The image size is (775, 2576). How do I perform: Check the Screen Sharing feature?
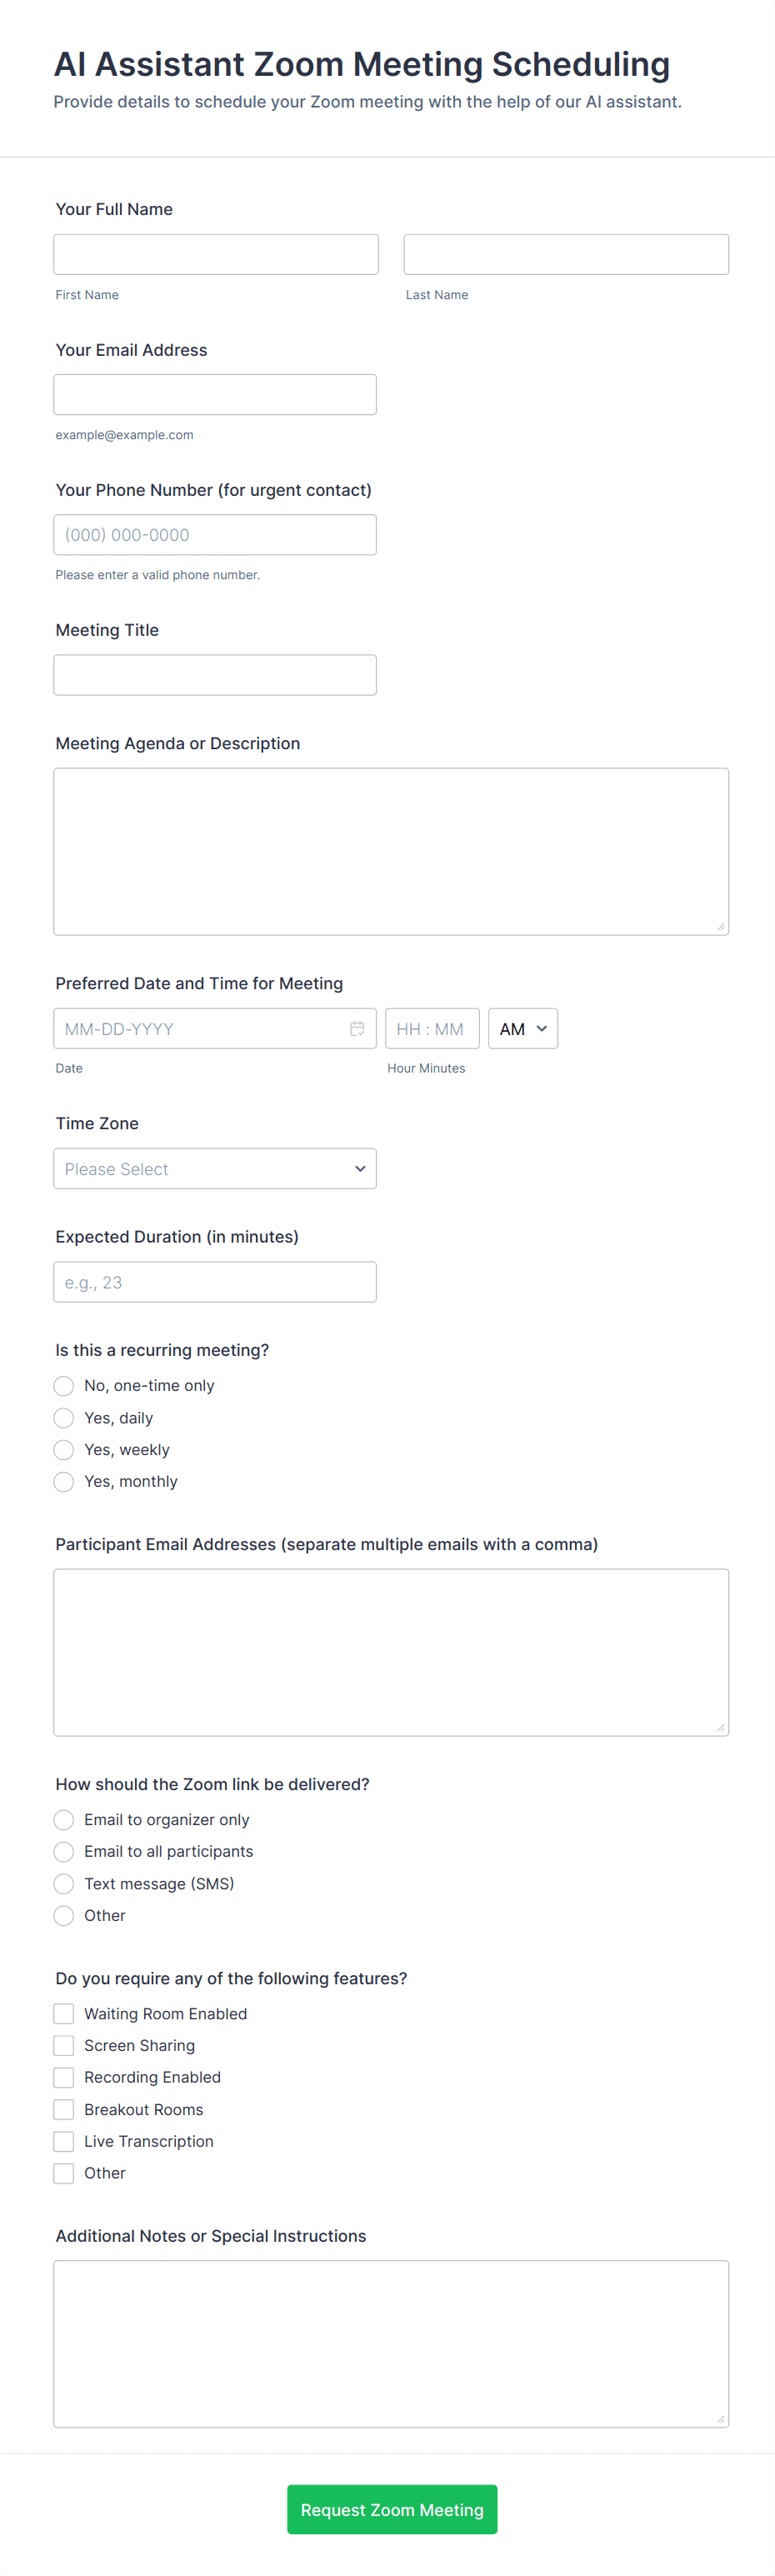[x=64, y=2045]
